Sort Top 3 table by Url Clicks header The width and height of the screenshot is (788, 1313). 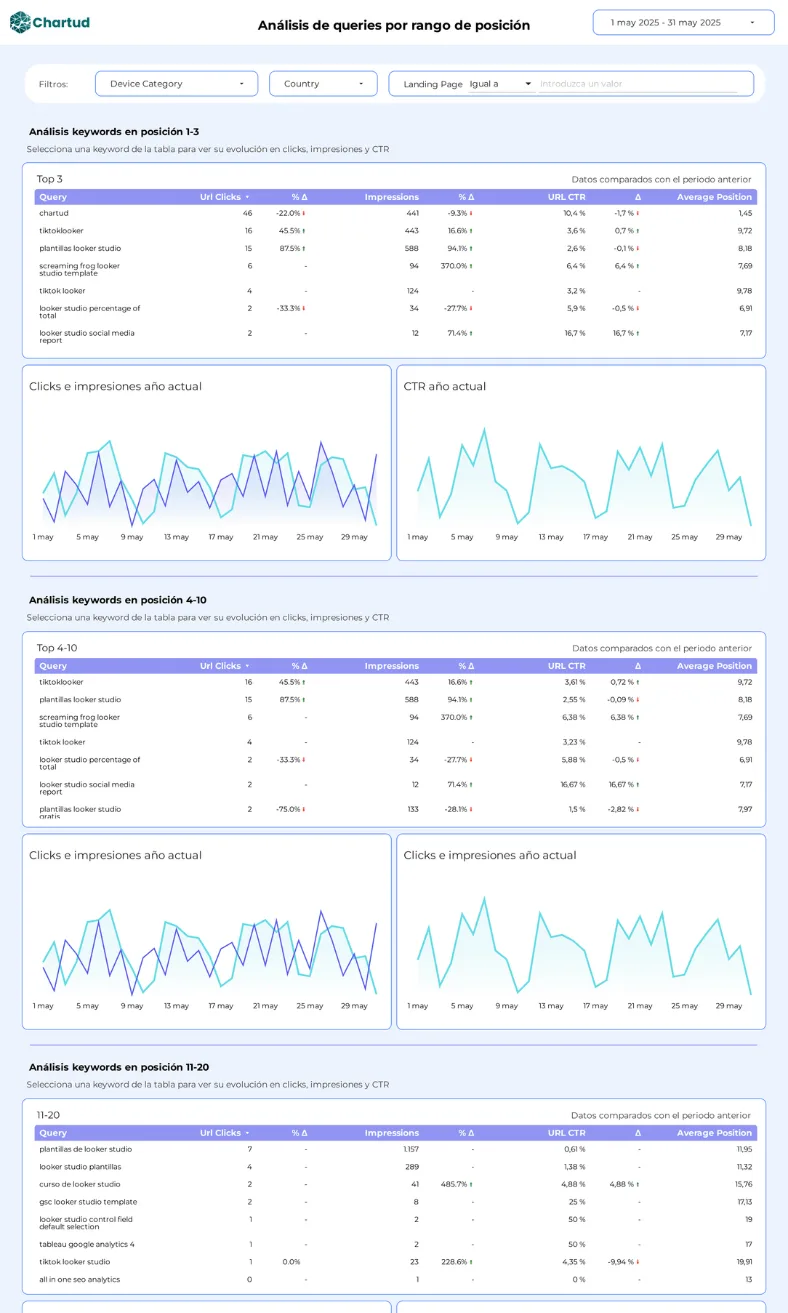point(220,197)
